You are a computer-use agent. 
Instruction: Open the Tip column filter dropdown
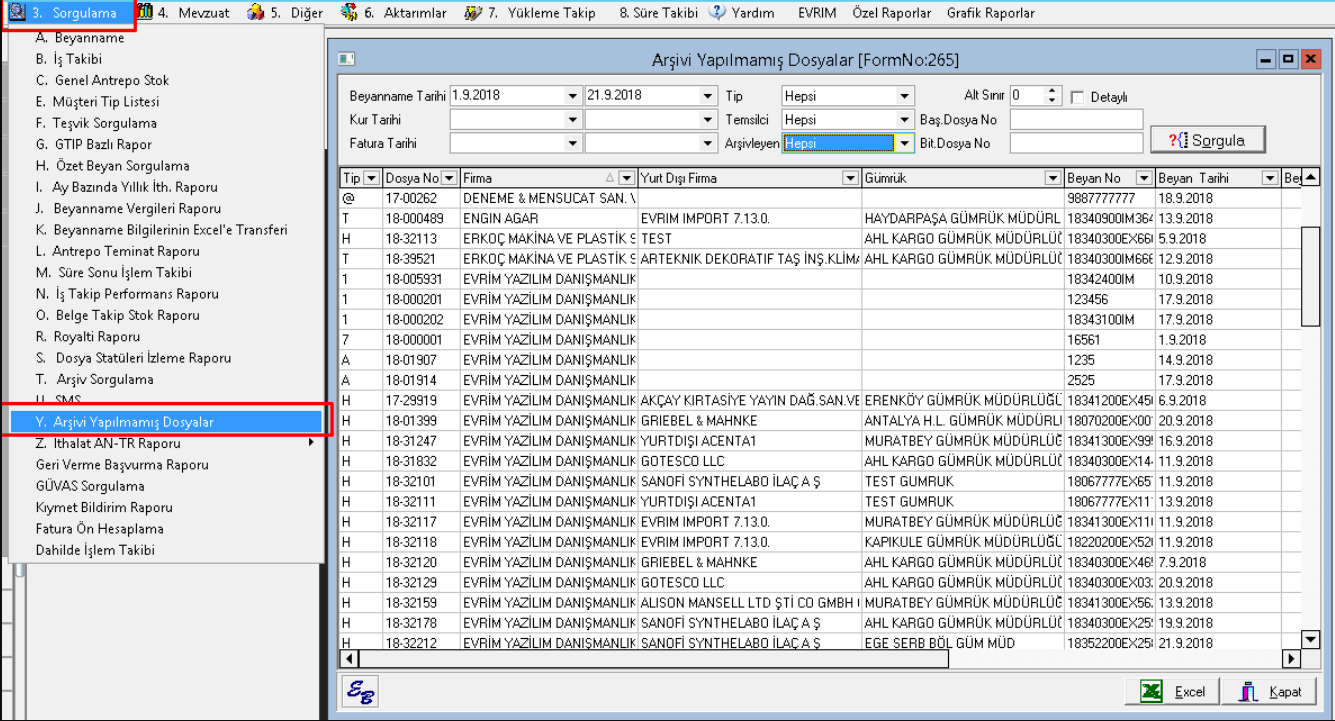pos(372,178)
